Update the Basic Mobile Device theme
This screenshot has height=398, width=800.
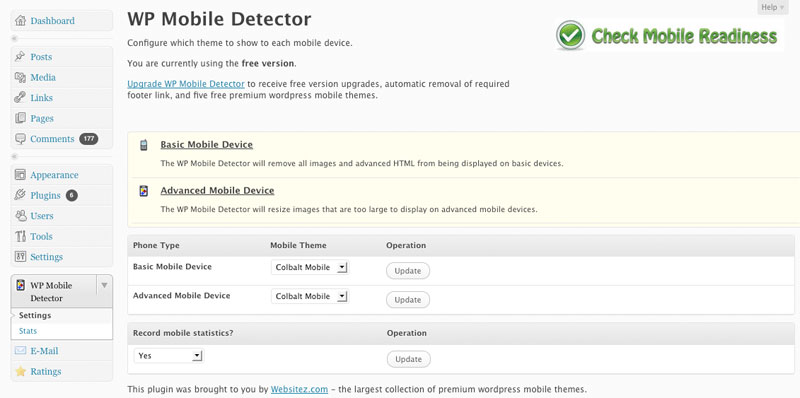click(x=408, y=271)
